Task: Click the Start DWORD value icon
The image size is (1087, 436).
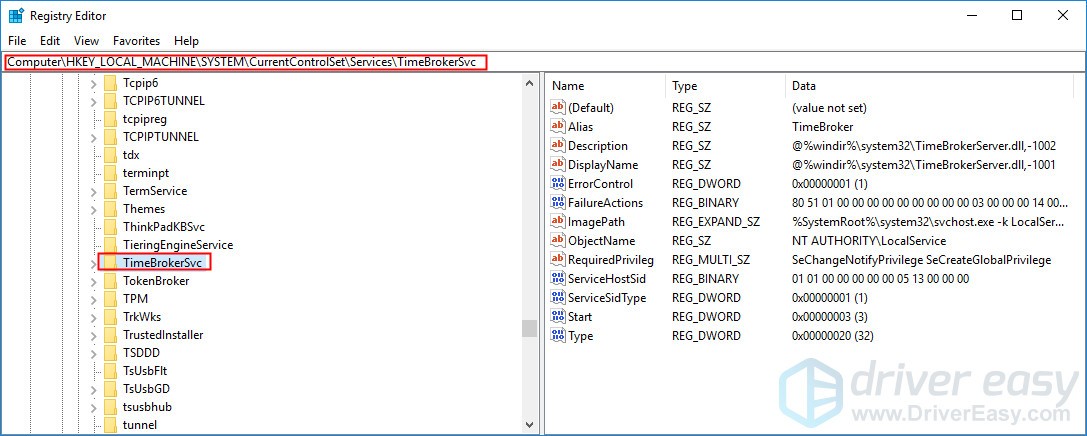Action: 558,316
